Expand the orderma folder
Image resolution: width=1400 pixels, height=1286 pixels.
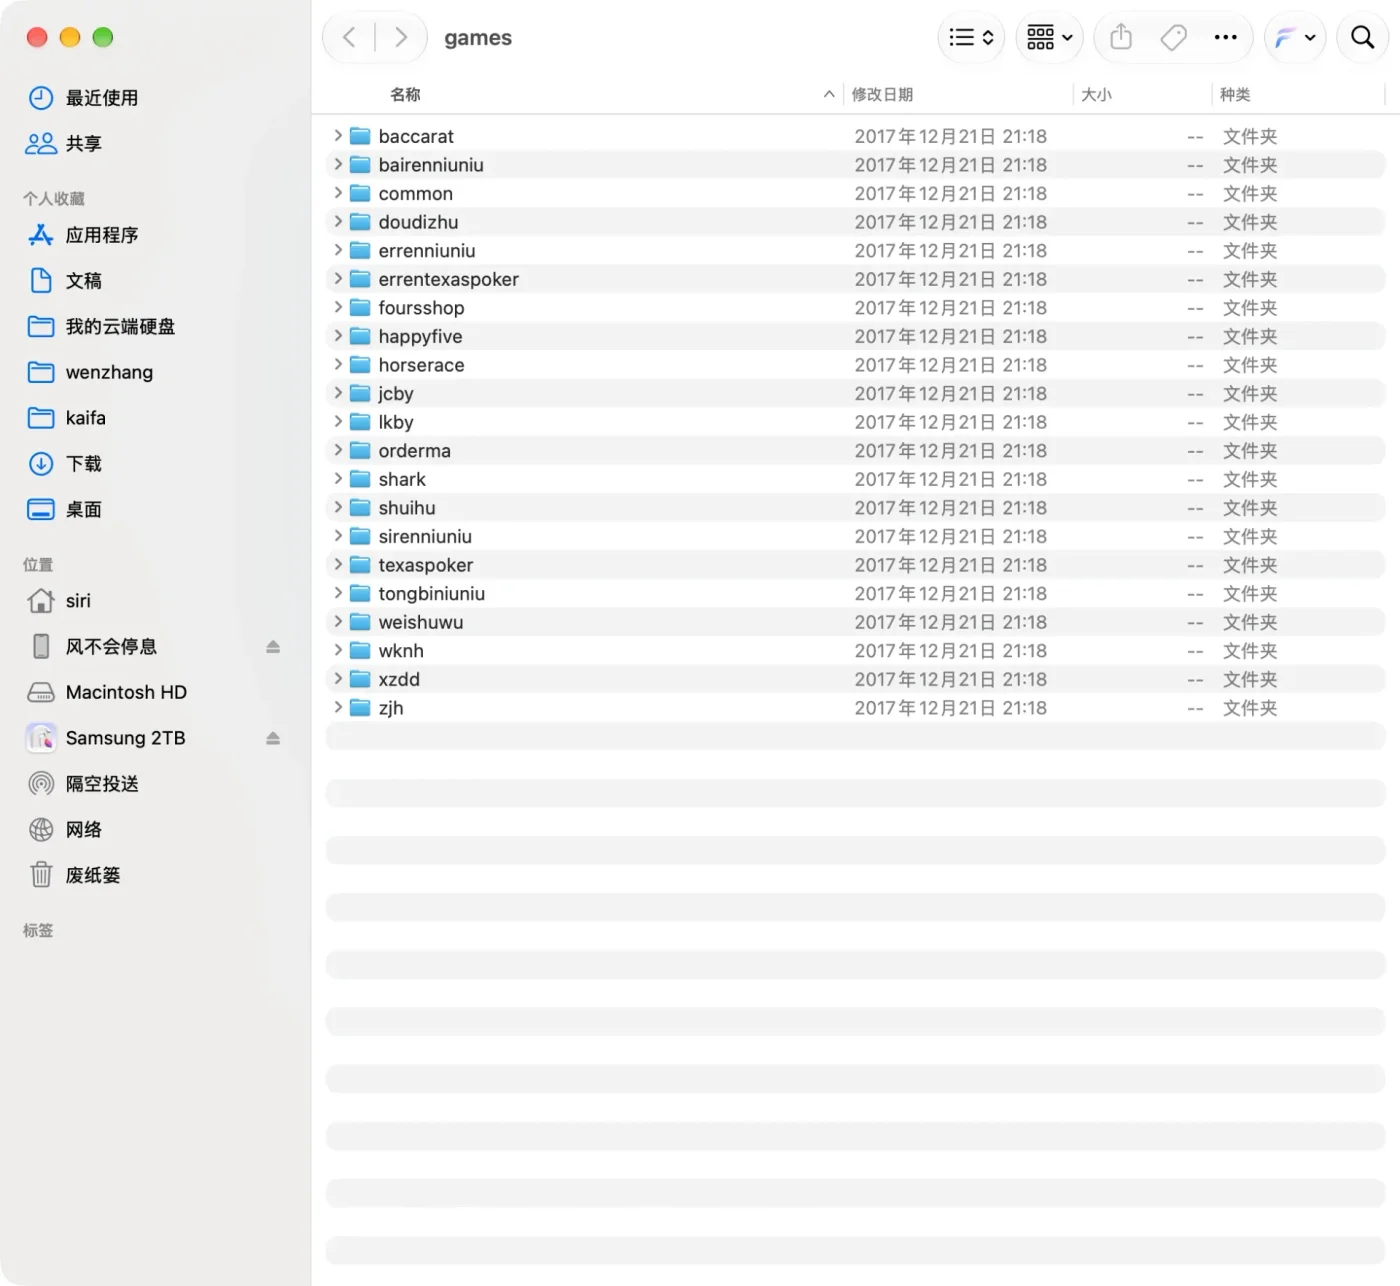click(x=338, y=450)
